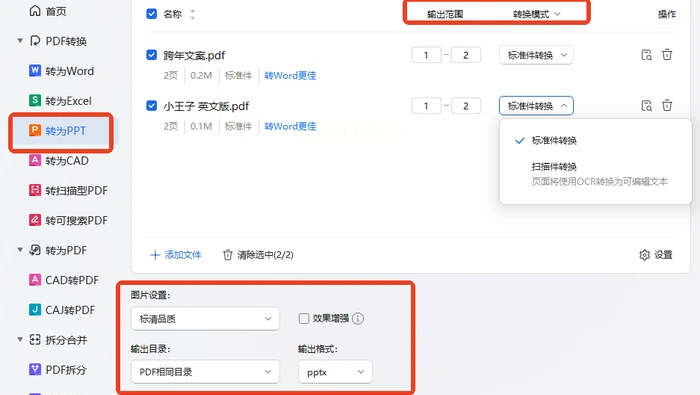The width and height of the screenshot is (700, 395).
Task: Select 扫描件转换 in the dropdown menu
Action: (x=596, y=174)
